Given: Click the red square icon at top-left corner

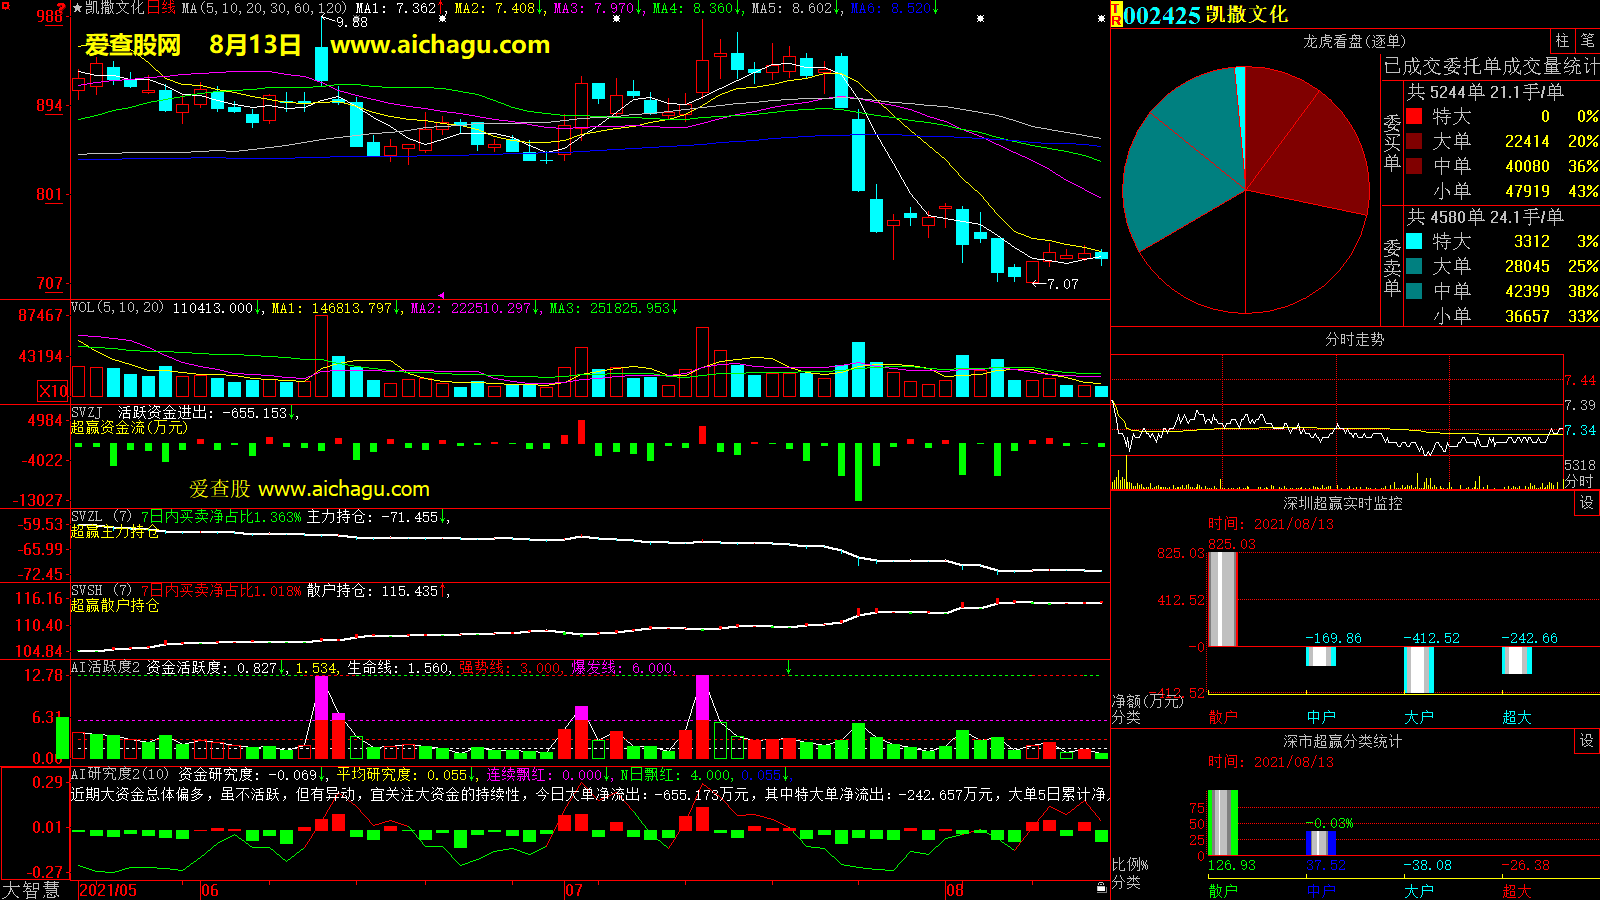Looking at the screenshot, I should pyautogui.click(x=67, y=8).
